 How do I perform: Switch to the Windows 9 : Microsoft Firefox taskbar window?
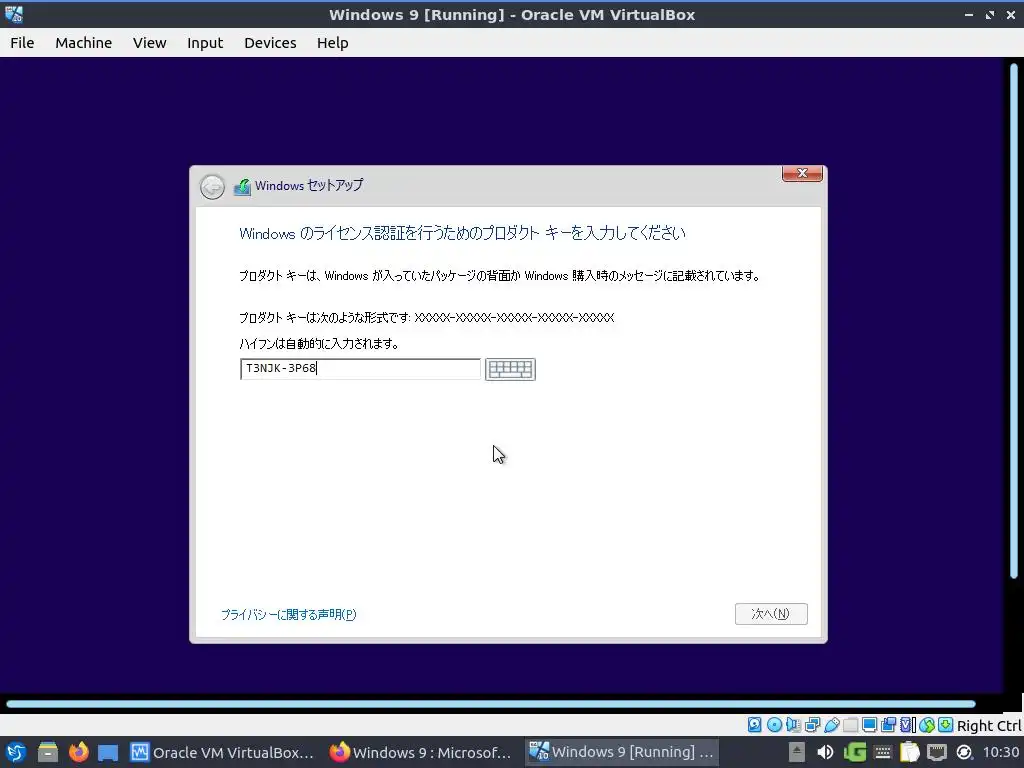tap(421, 752)
